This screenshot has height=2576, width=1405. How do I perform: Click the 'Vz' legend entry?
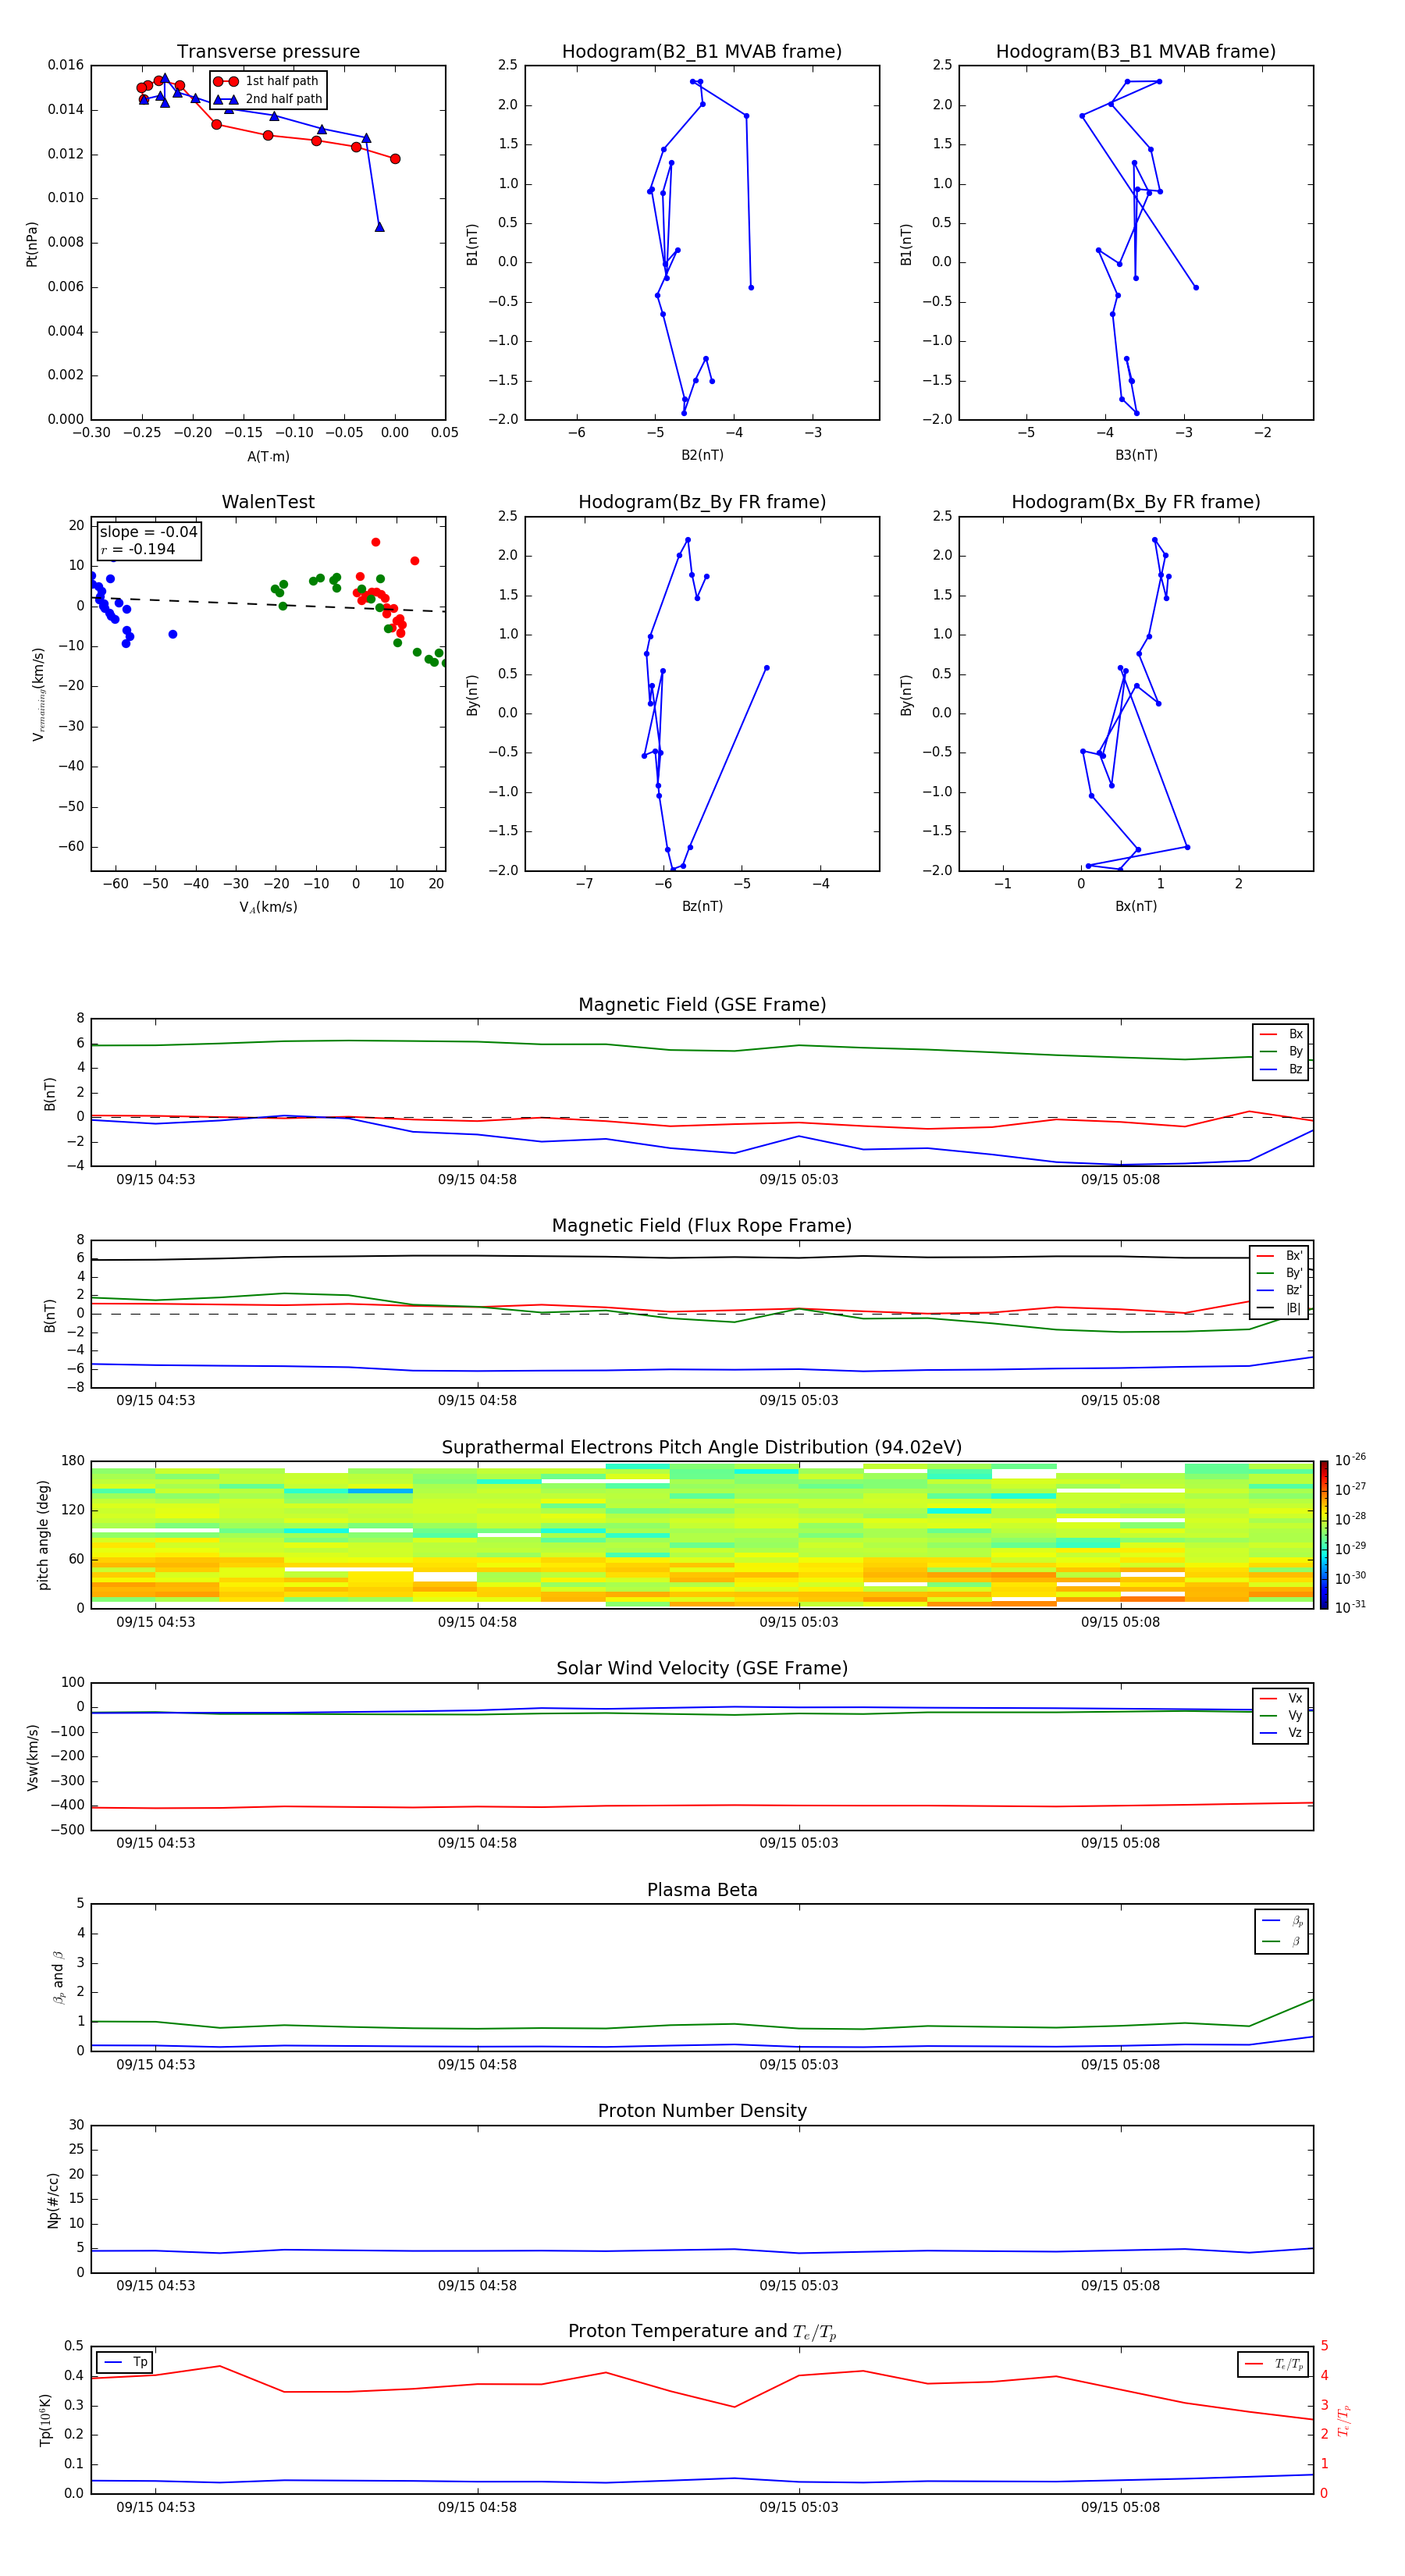[1282, 1733]
